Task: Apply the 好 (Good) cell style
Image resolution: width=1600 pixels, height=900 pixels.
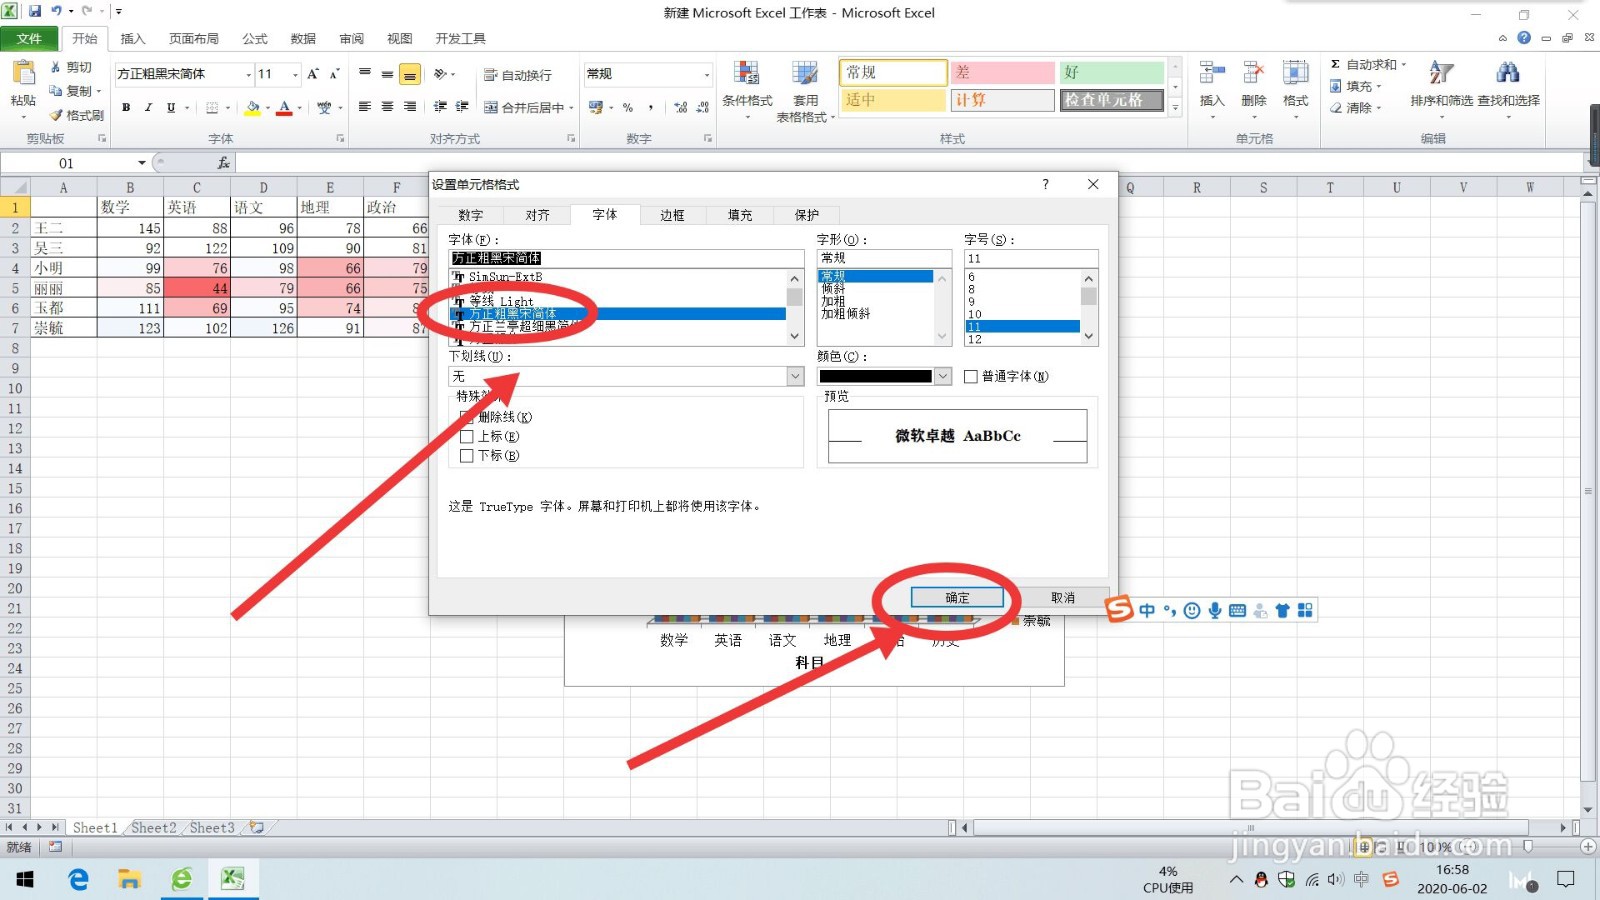Action: coord(1112,72)
